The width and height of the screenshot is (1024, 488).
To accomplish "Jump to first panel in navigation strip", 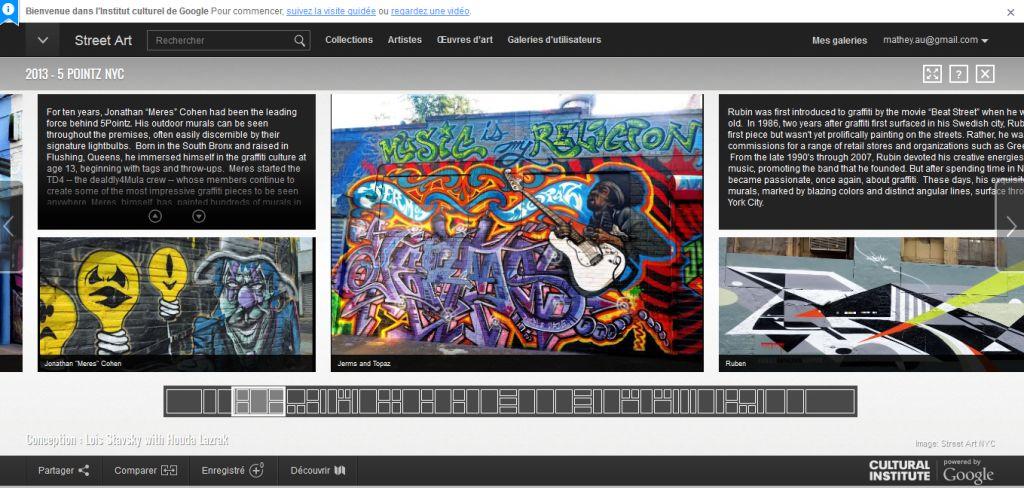I will coord(183,401).
